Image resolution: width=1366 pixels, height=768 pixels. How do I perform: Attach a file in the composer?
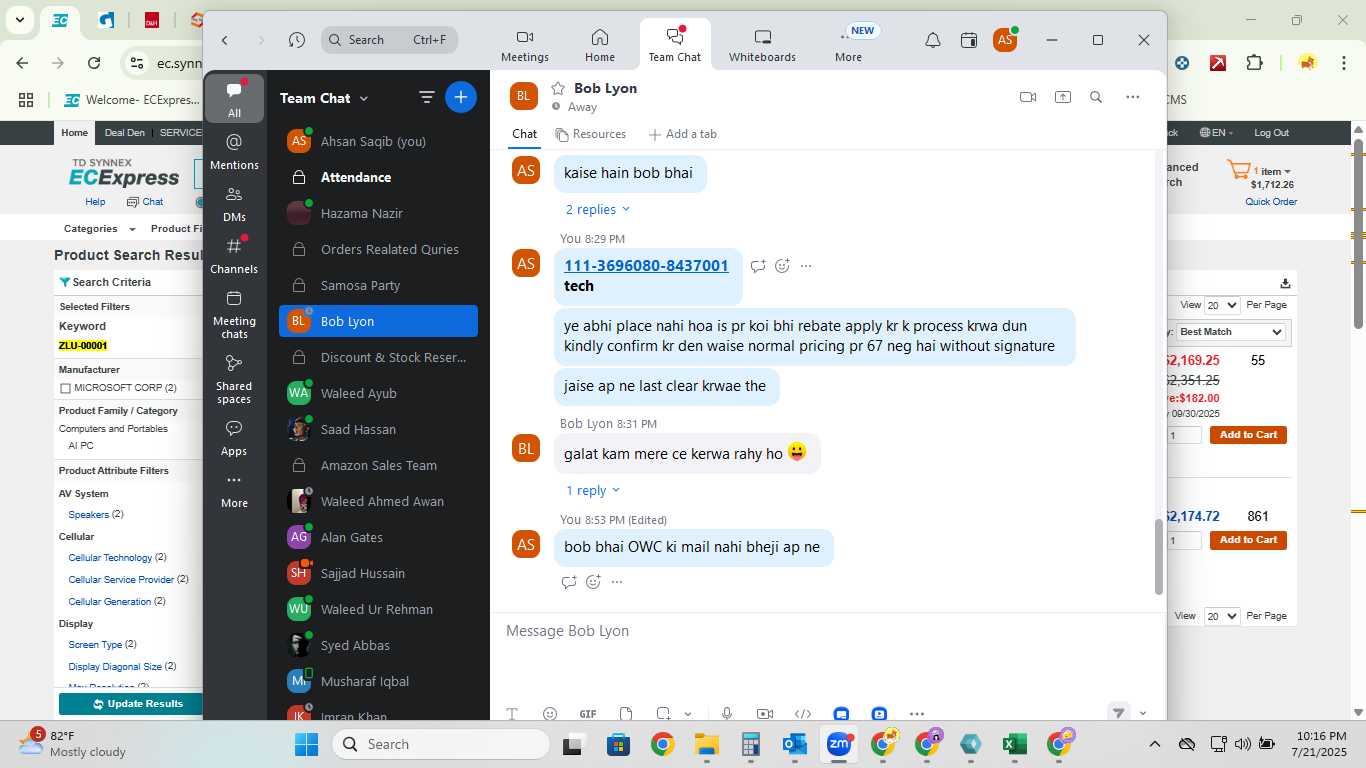pyautogui.click(x=626, y=714)
